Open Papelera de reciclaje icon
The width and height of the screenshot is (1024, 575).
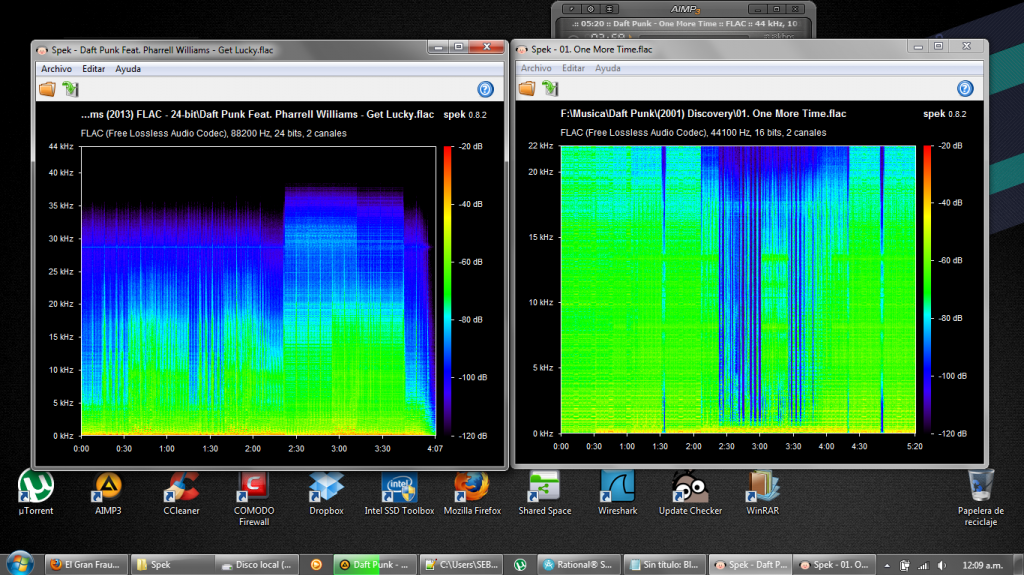tap(980, 498)
